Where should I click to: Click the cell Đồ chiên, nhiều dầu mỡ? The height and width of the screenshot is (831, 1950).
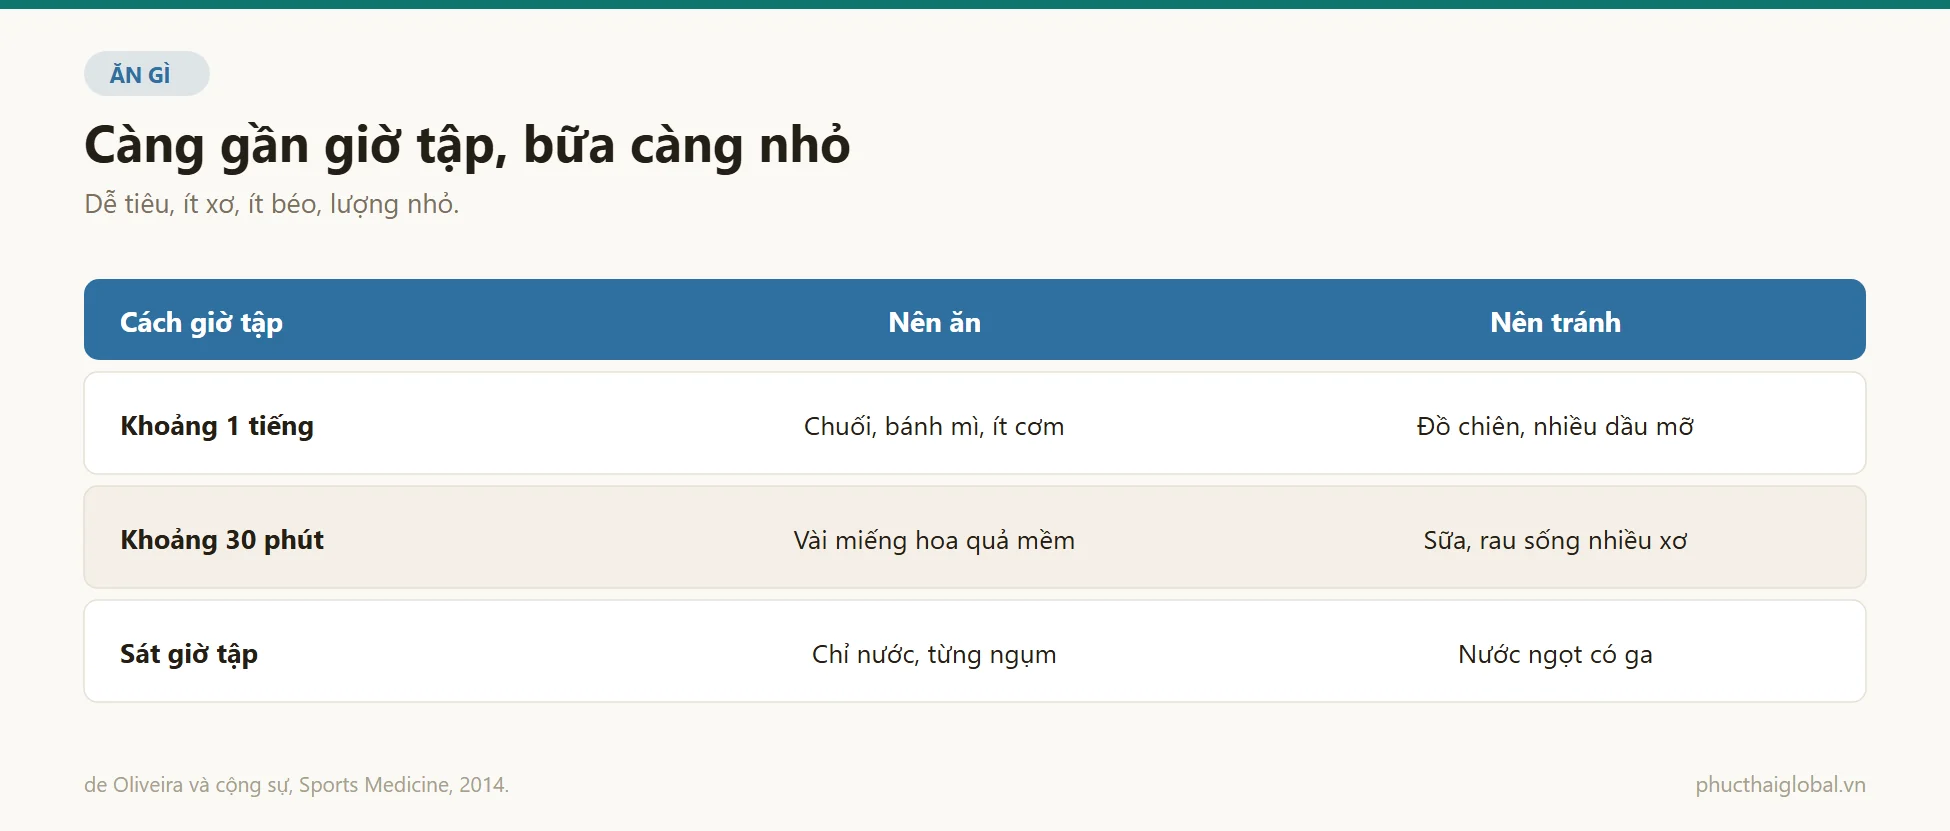[1555, 426]
